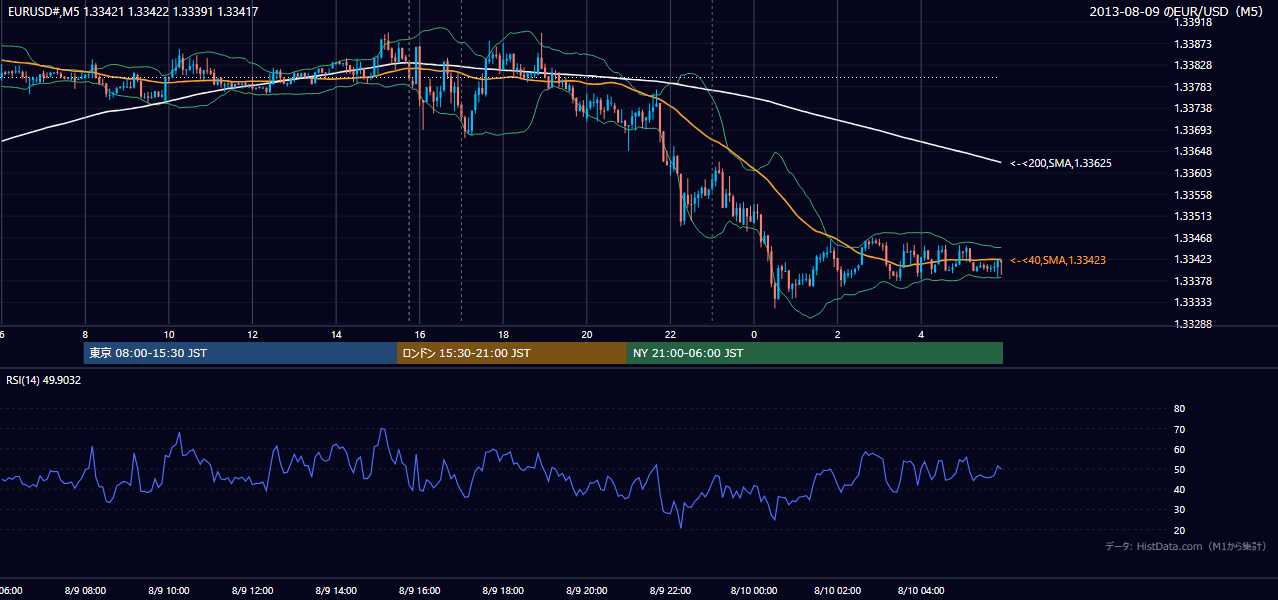Viewport: 1278px width, 600px height.
Task: Click price axis value 1.33468
Action: 1193,238
